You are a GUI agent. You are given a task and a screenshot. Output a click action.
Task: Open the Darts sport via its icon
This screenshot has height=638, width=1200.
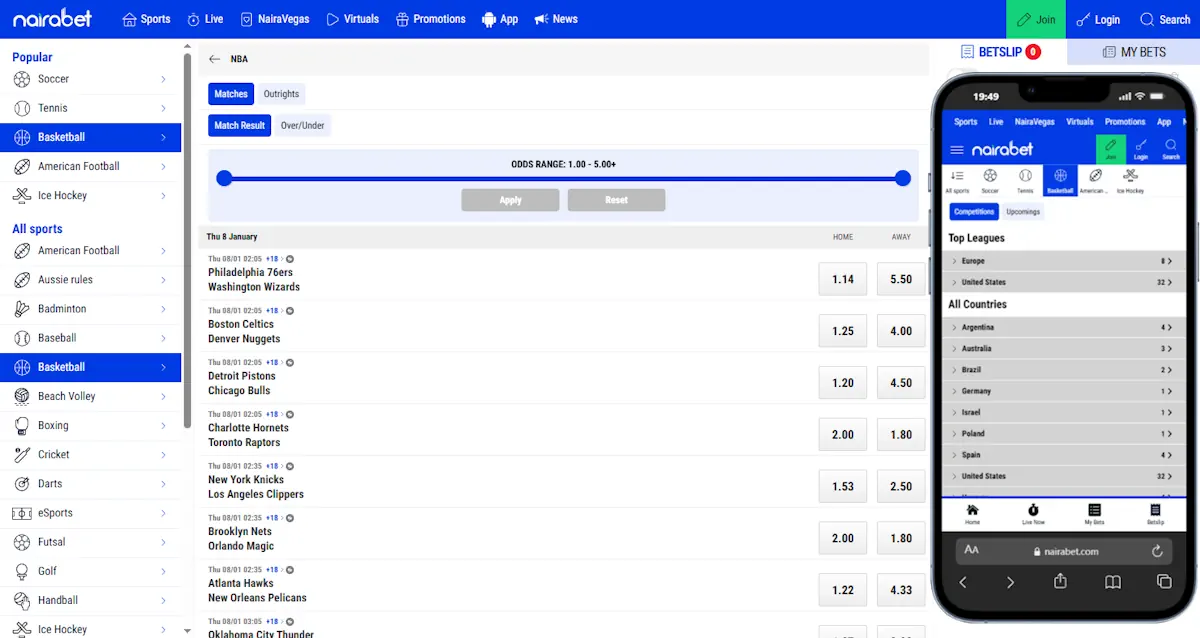22,483
